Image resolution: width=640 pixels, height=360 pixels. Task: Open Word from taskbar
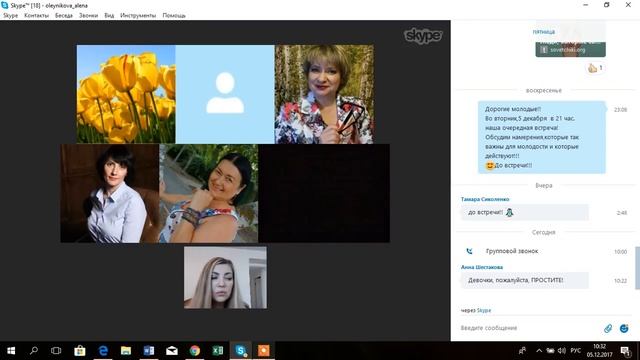coord(149,351)
